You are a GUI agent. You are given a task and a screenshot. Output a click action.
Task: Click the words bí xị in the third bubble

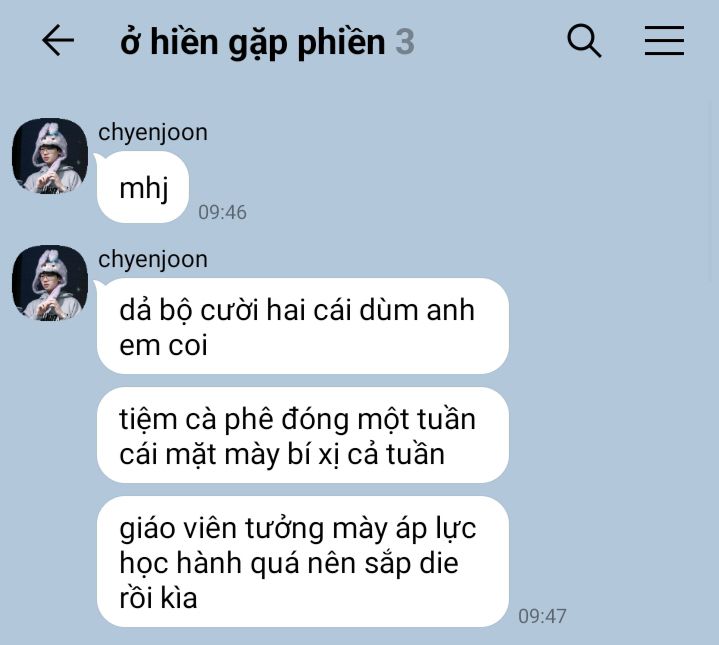(312, 454)
